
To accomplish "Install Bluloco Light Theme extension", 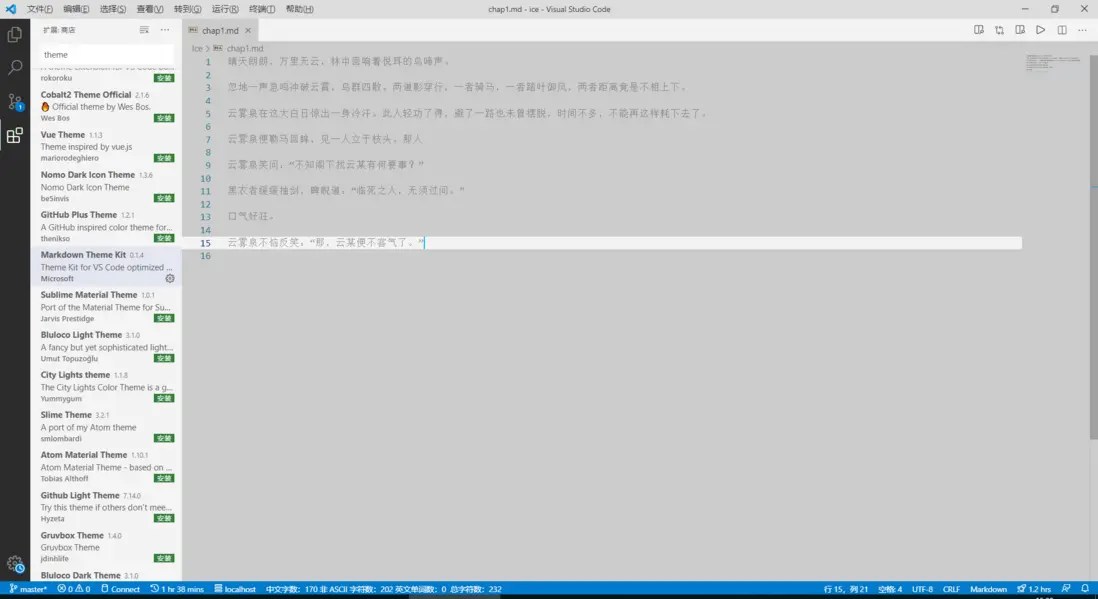I will (165, 358).
